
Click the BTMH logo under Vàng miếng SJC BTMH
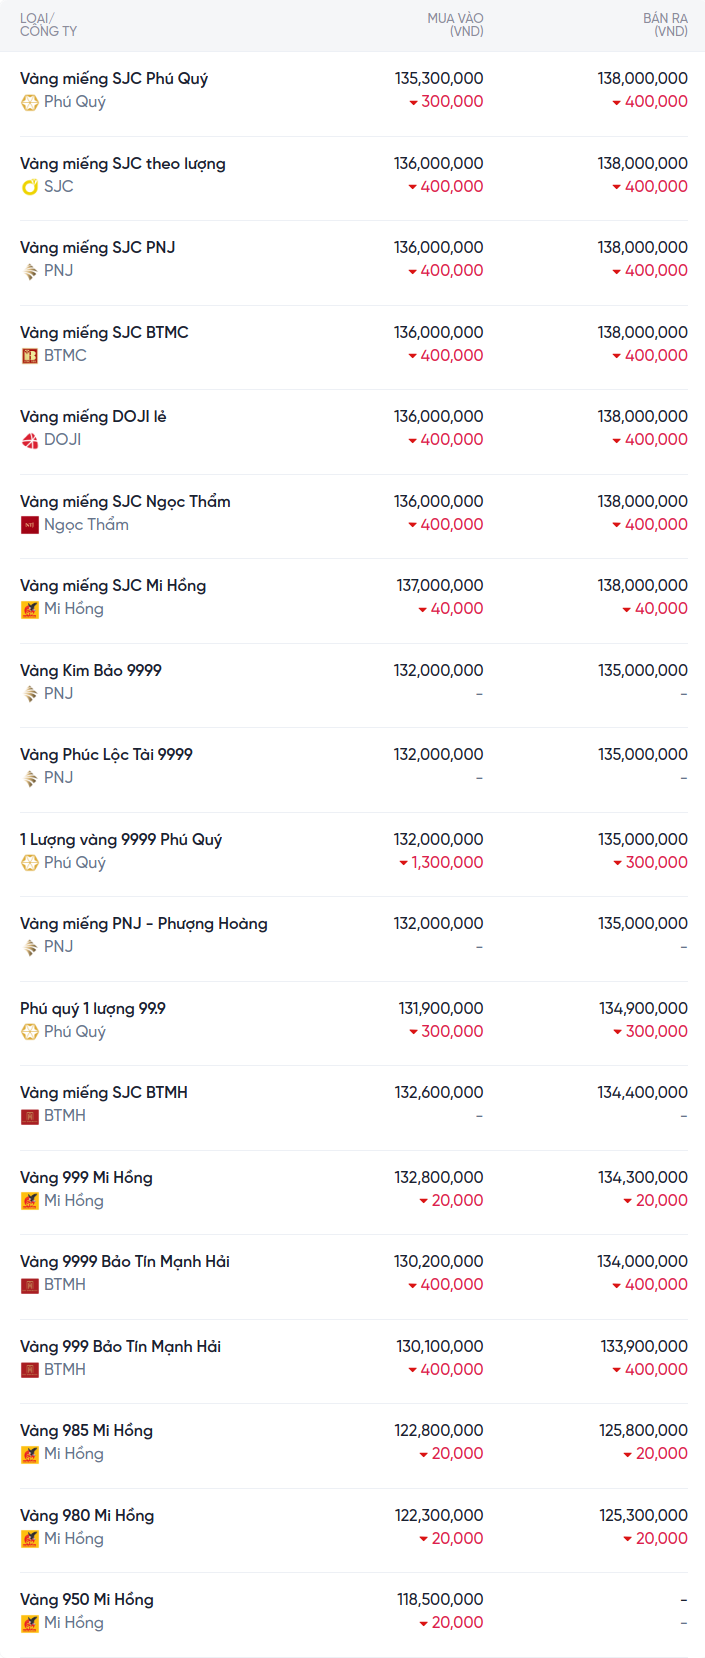(x=30, y=1116)
